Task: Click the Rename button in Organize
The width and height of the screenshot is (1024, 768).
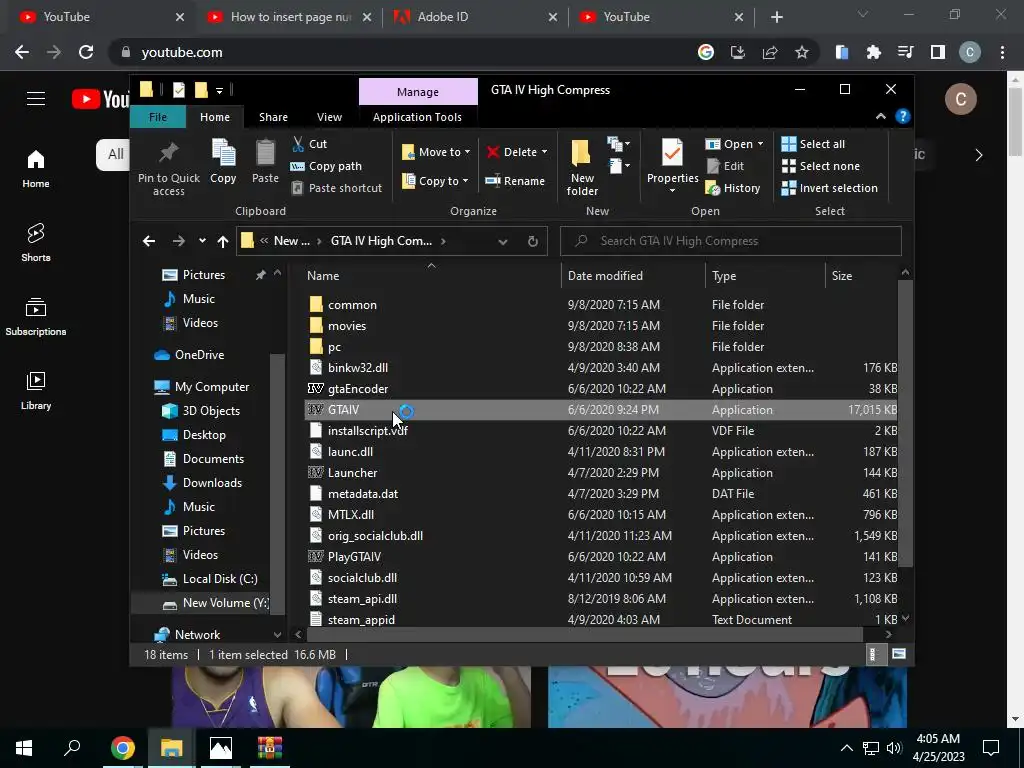Action: point(515,181)
